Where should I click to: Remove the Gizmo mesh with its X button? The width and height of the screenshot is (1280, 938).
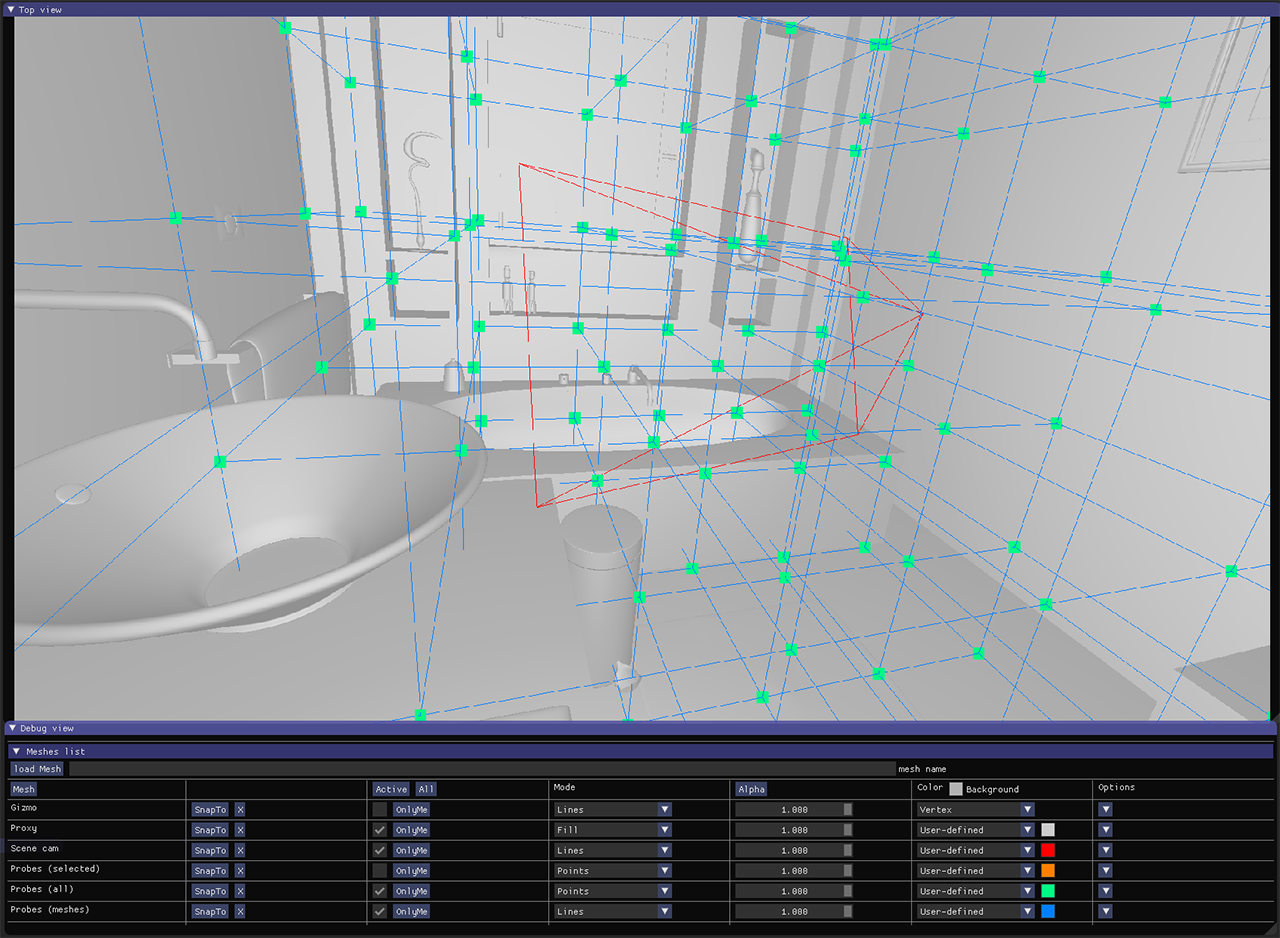coord(240,809)
